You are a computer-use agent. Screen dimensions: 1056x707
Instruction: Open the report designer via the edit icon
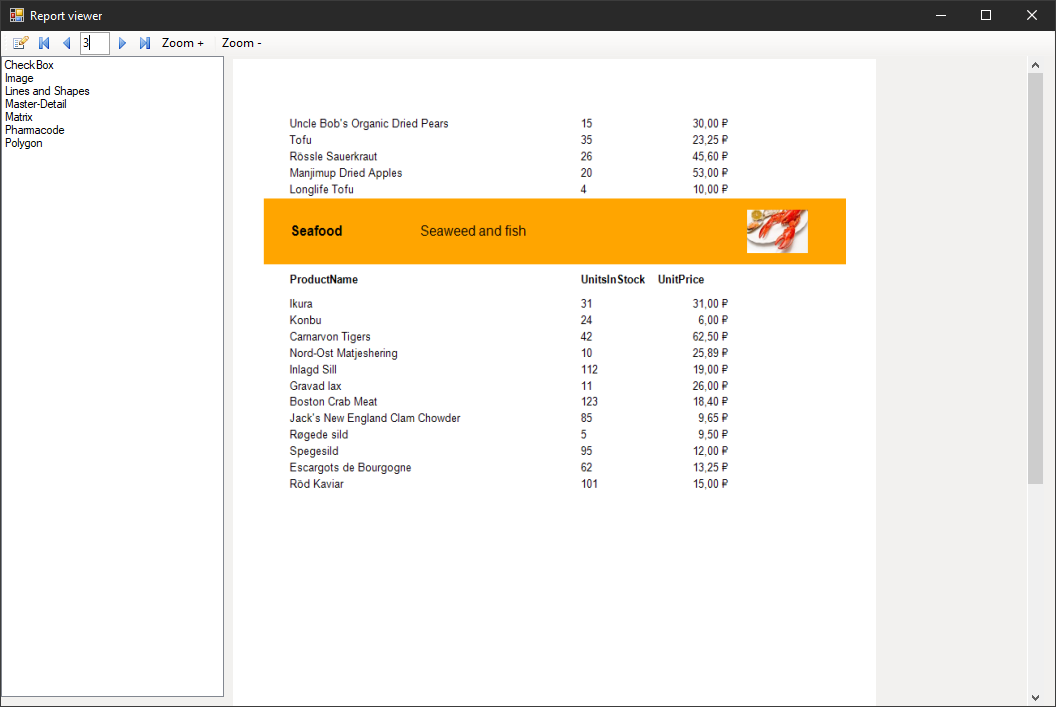[x=19, y=43]
